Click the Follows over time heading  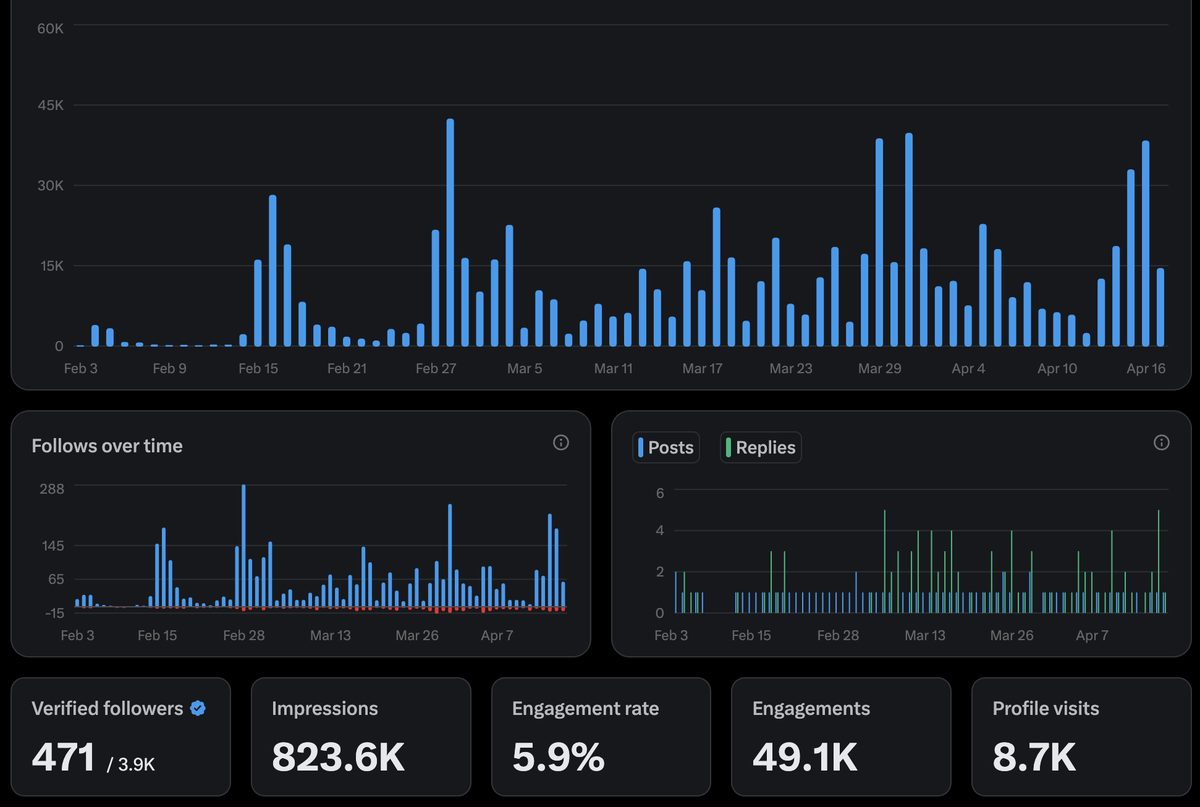point(107,446)
